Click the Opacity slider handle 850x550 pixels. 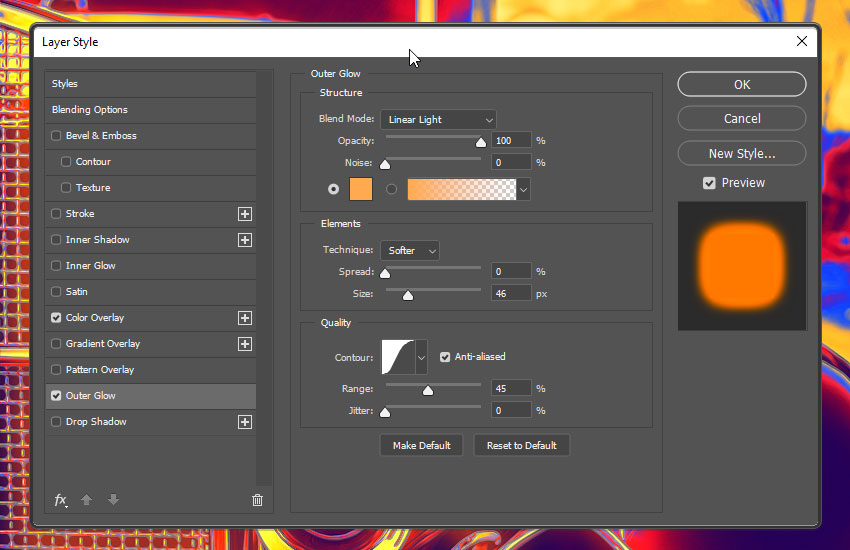click(x=481, y=143)
